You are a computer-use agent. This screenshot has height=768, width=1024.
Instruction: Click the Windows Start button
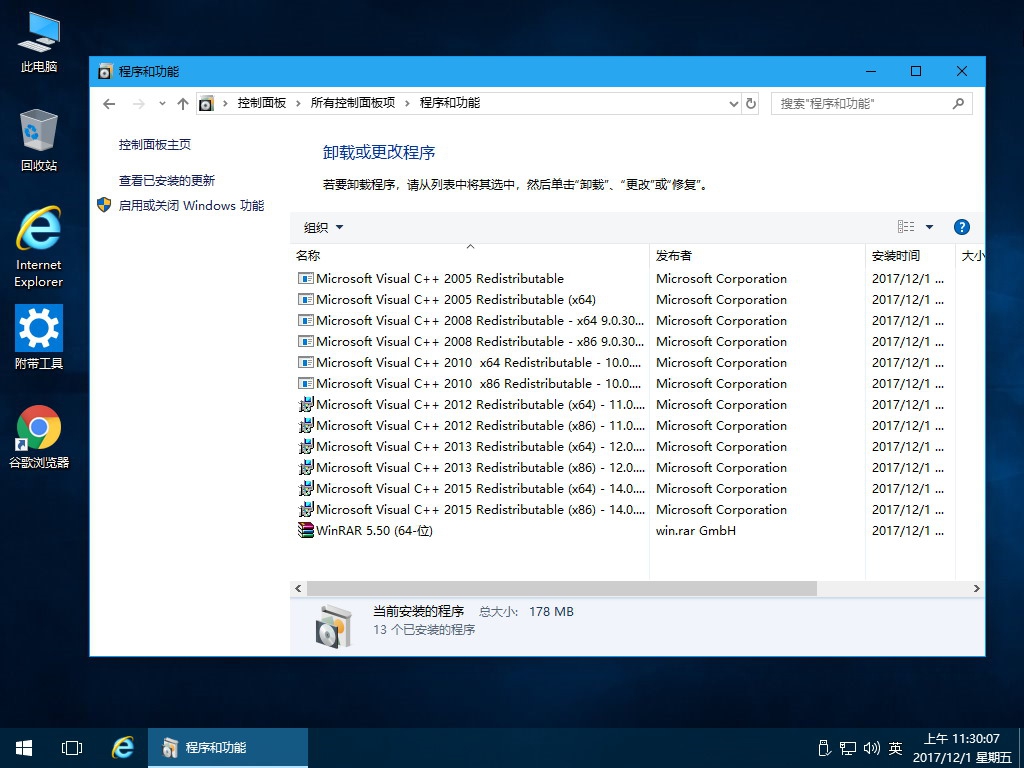coord(24,748)
